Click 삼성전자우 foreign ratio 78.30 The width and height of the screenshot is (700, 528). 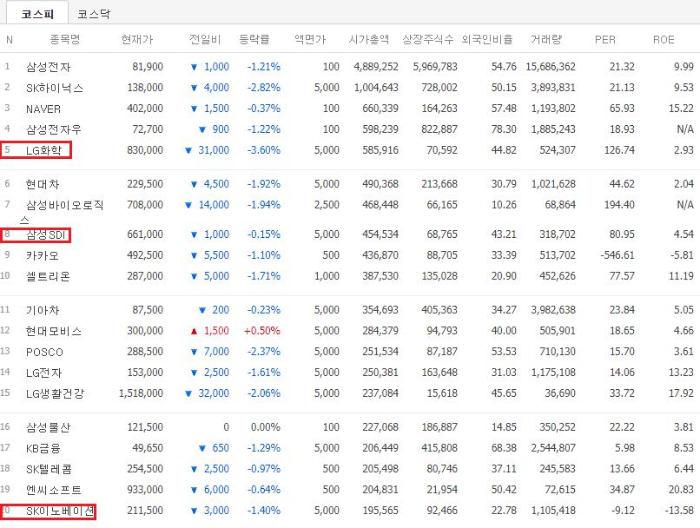[504, 129]
